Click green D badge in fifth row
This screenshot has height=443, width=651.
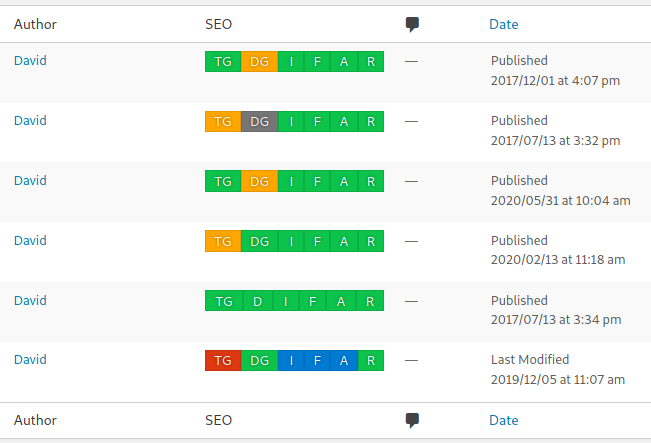[257, 301]
